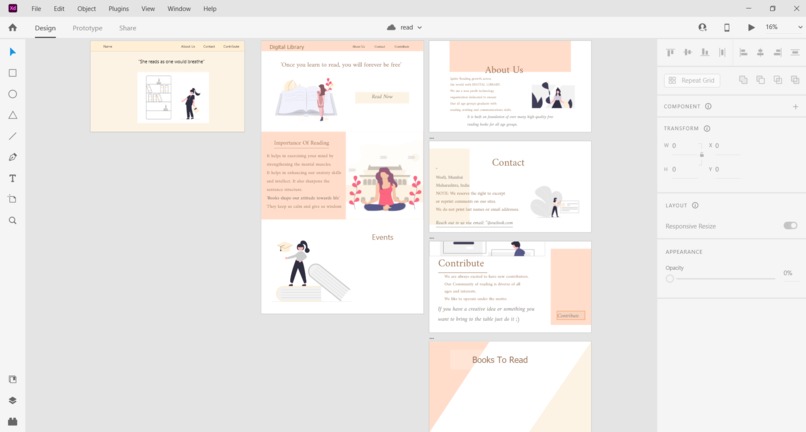Open the Help menu

click(210, 9)
